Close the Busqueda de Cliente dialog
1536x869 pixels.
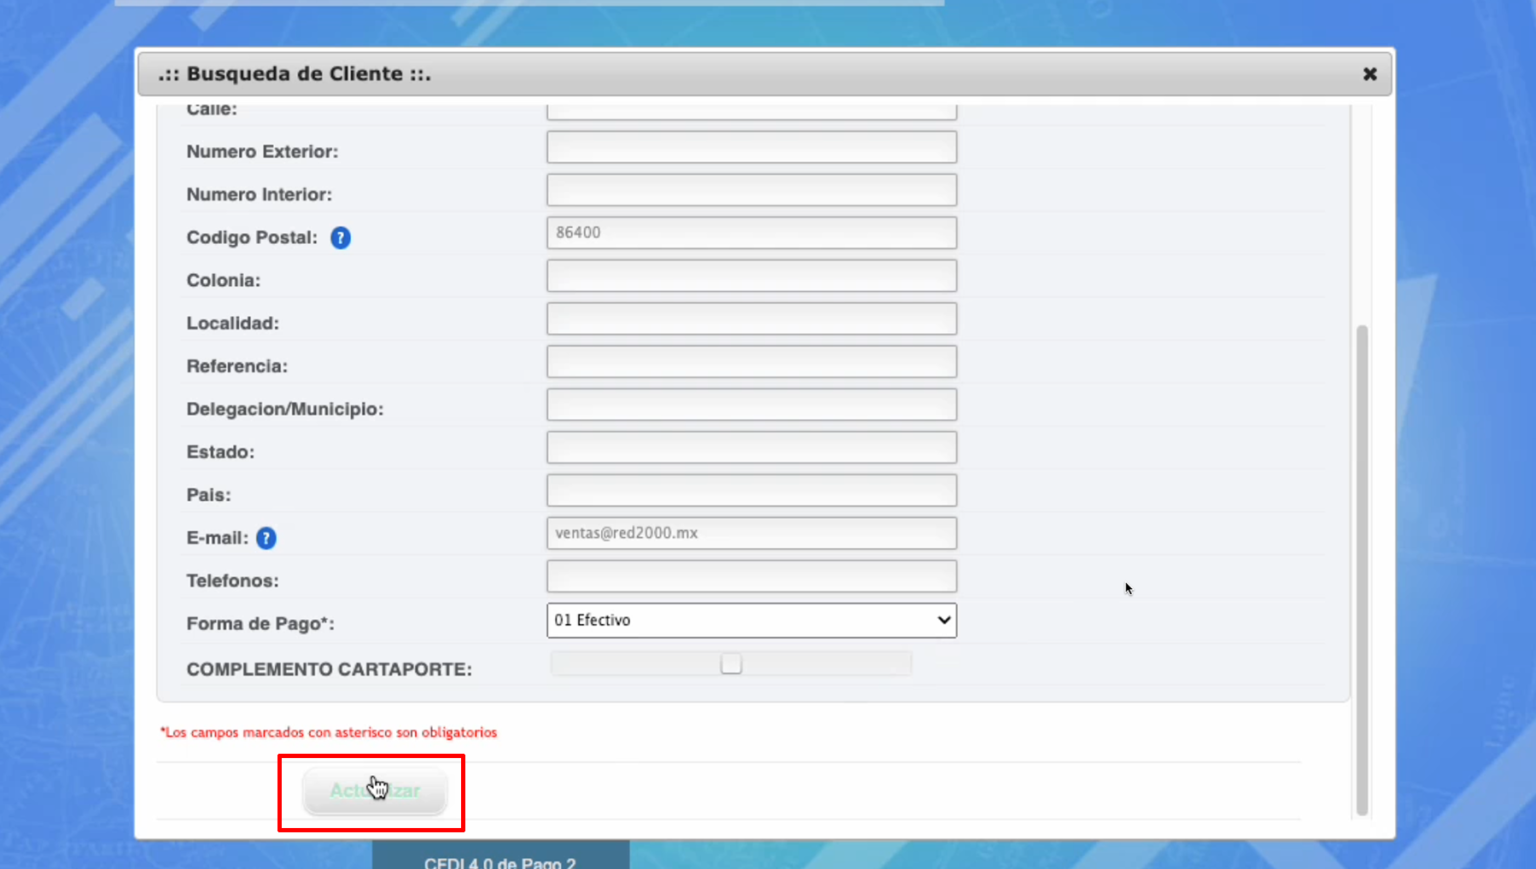[x=1369, y=74]
